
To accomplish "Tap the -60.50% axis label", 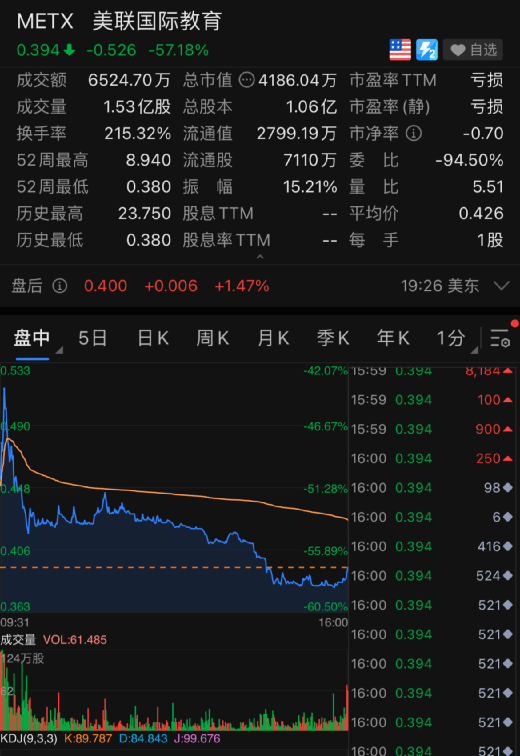I will tap(325, 607).
